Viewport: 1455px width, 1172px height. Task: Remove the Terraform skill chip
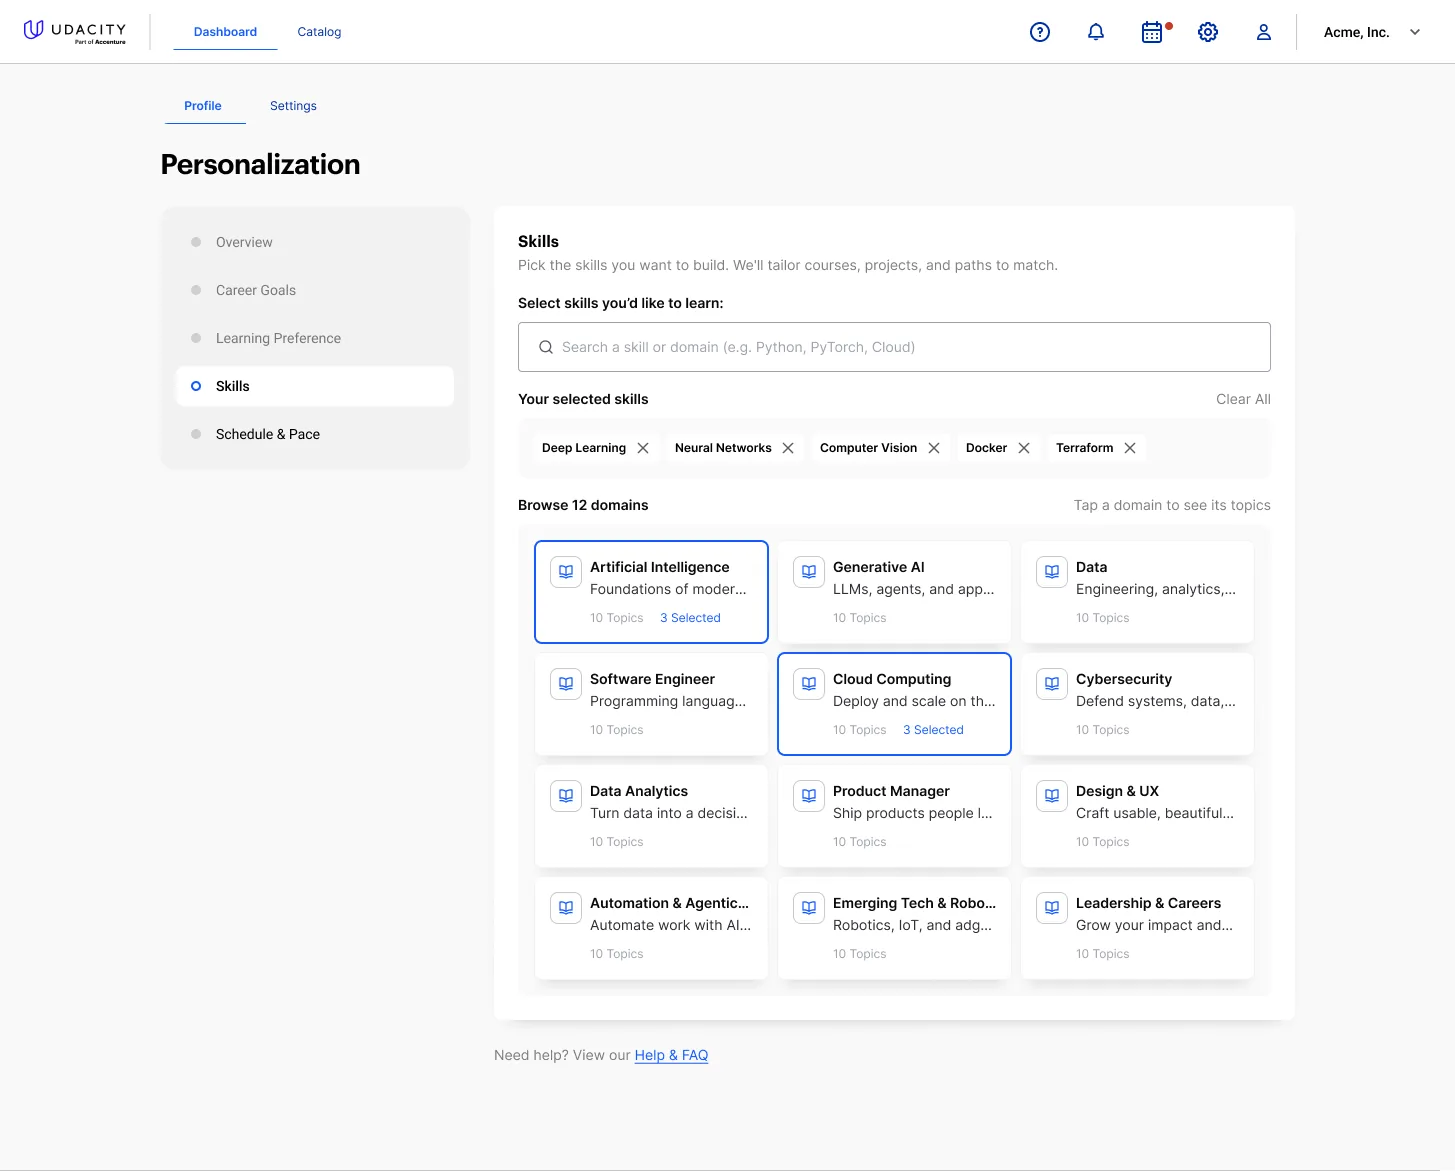click(1130, 448)
